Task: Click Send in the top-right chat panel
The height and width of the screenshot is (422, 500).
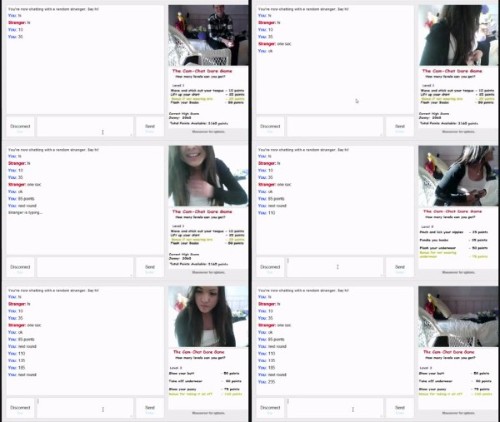Action: coord(400,126)
